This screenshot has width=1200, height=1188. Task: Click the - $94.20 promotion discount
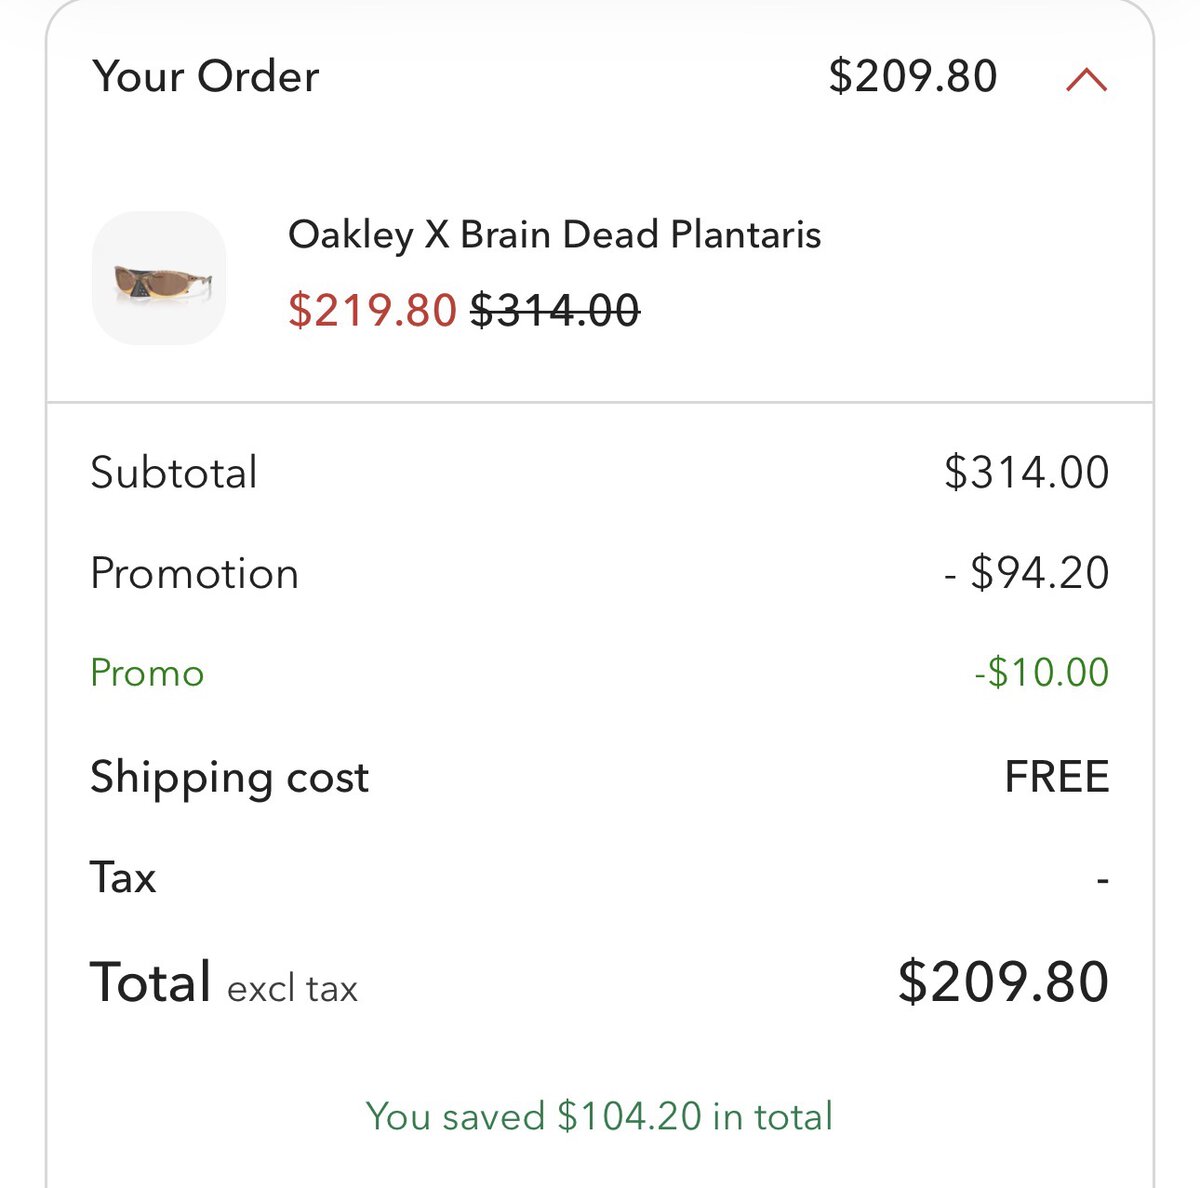(x=1026, y=573)
